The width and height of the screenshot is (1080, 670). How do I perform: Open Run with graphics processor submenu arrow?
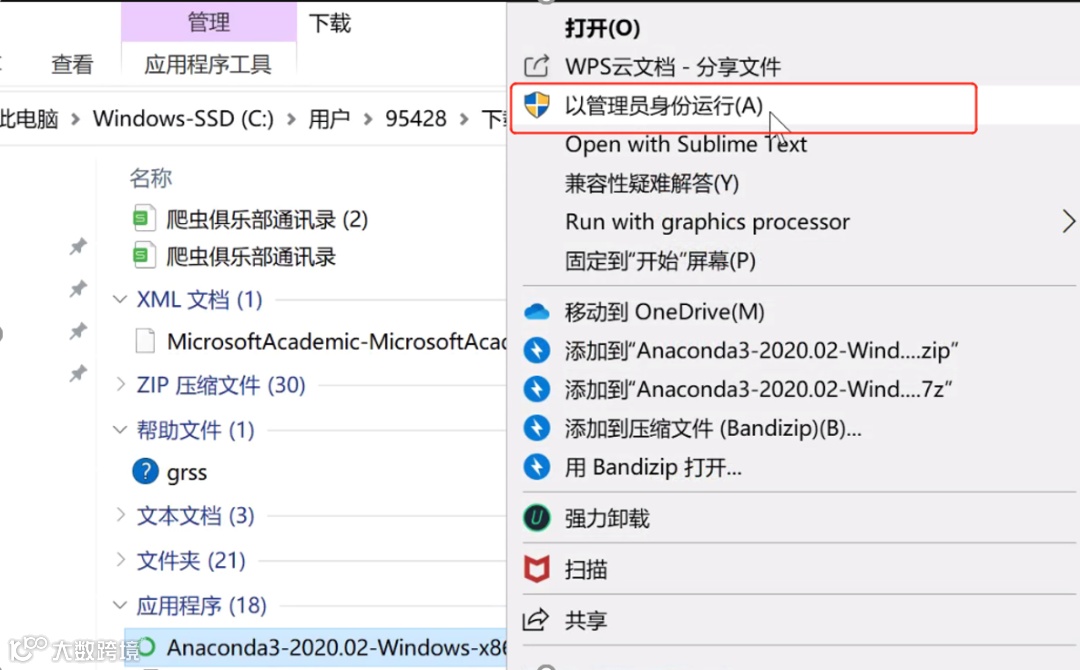pyautogui.click(x=1068, y=222)
